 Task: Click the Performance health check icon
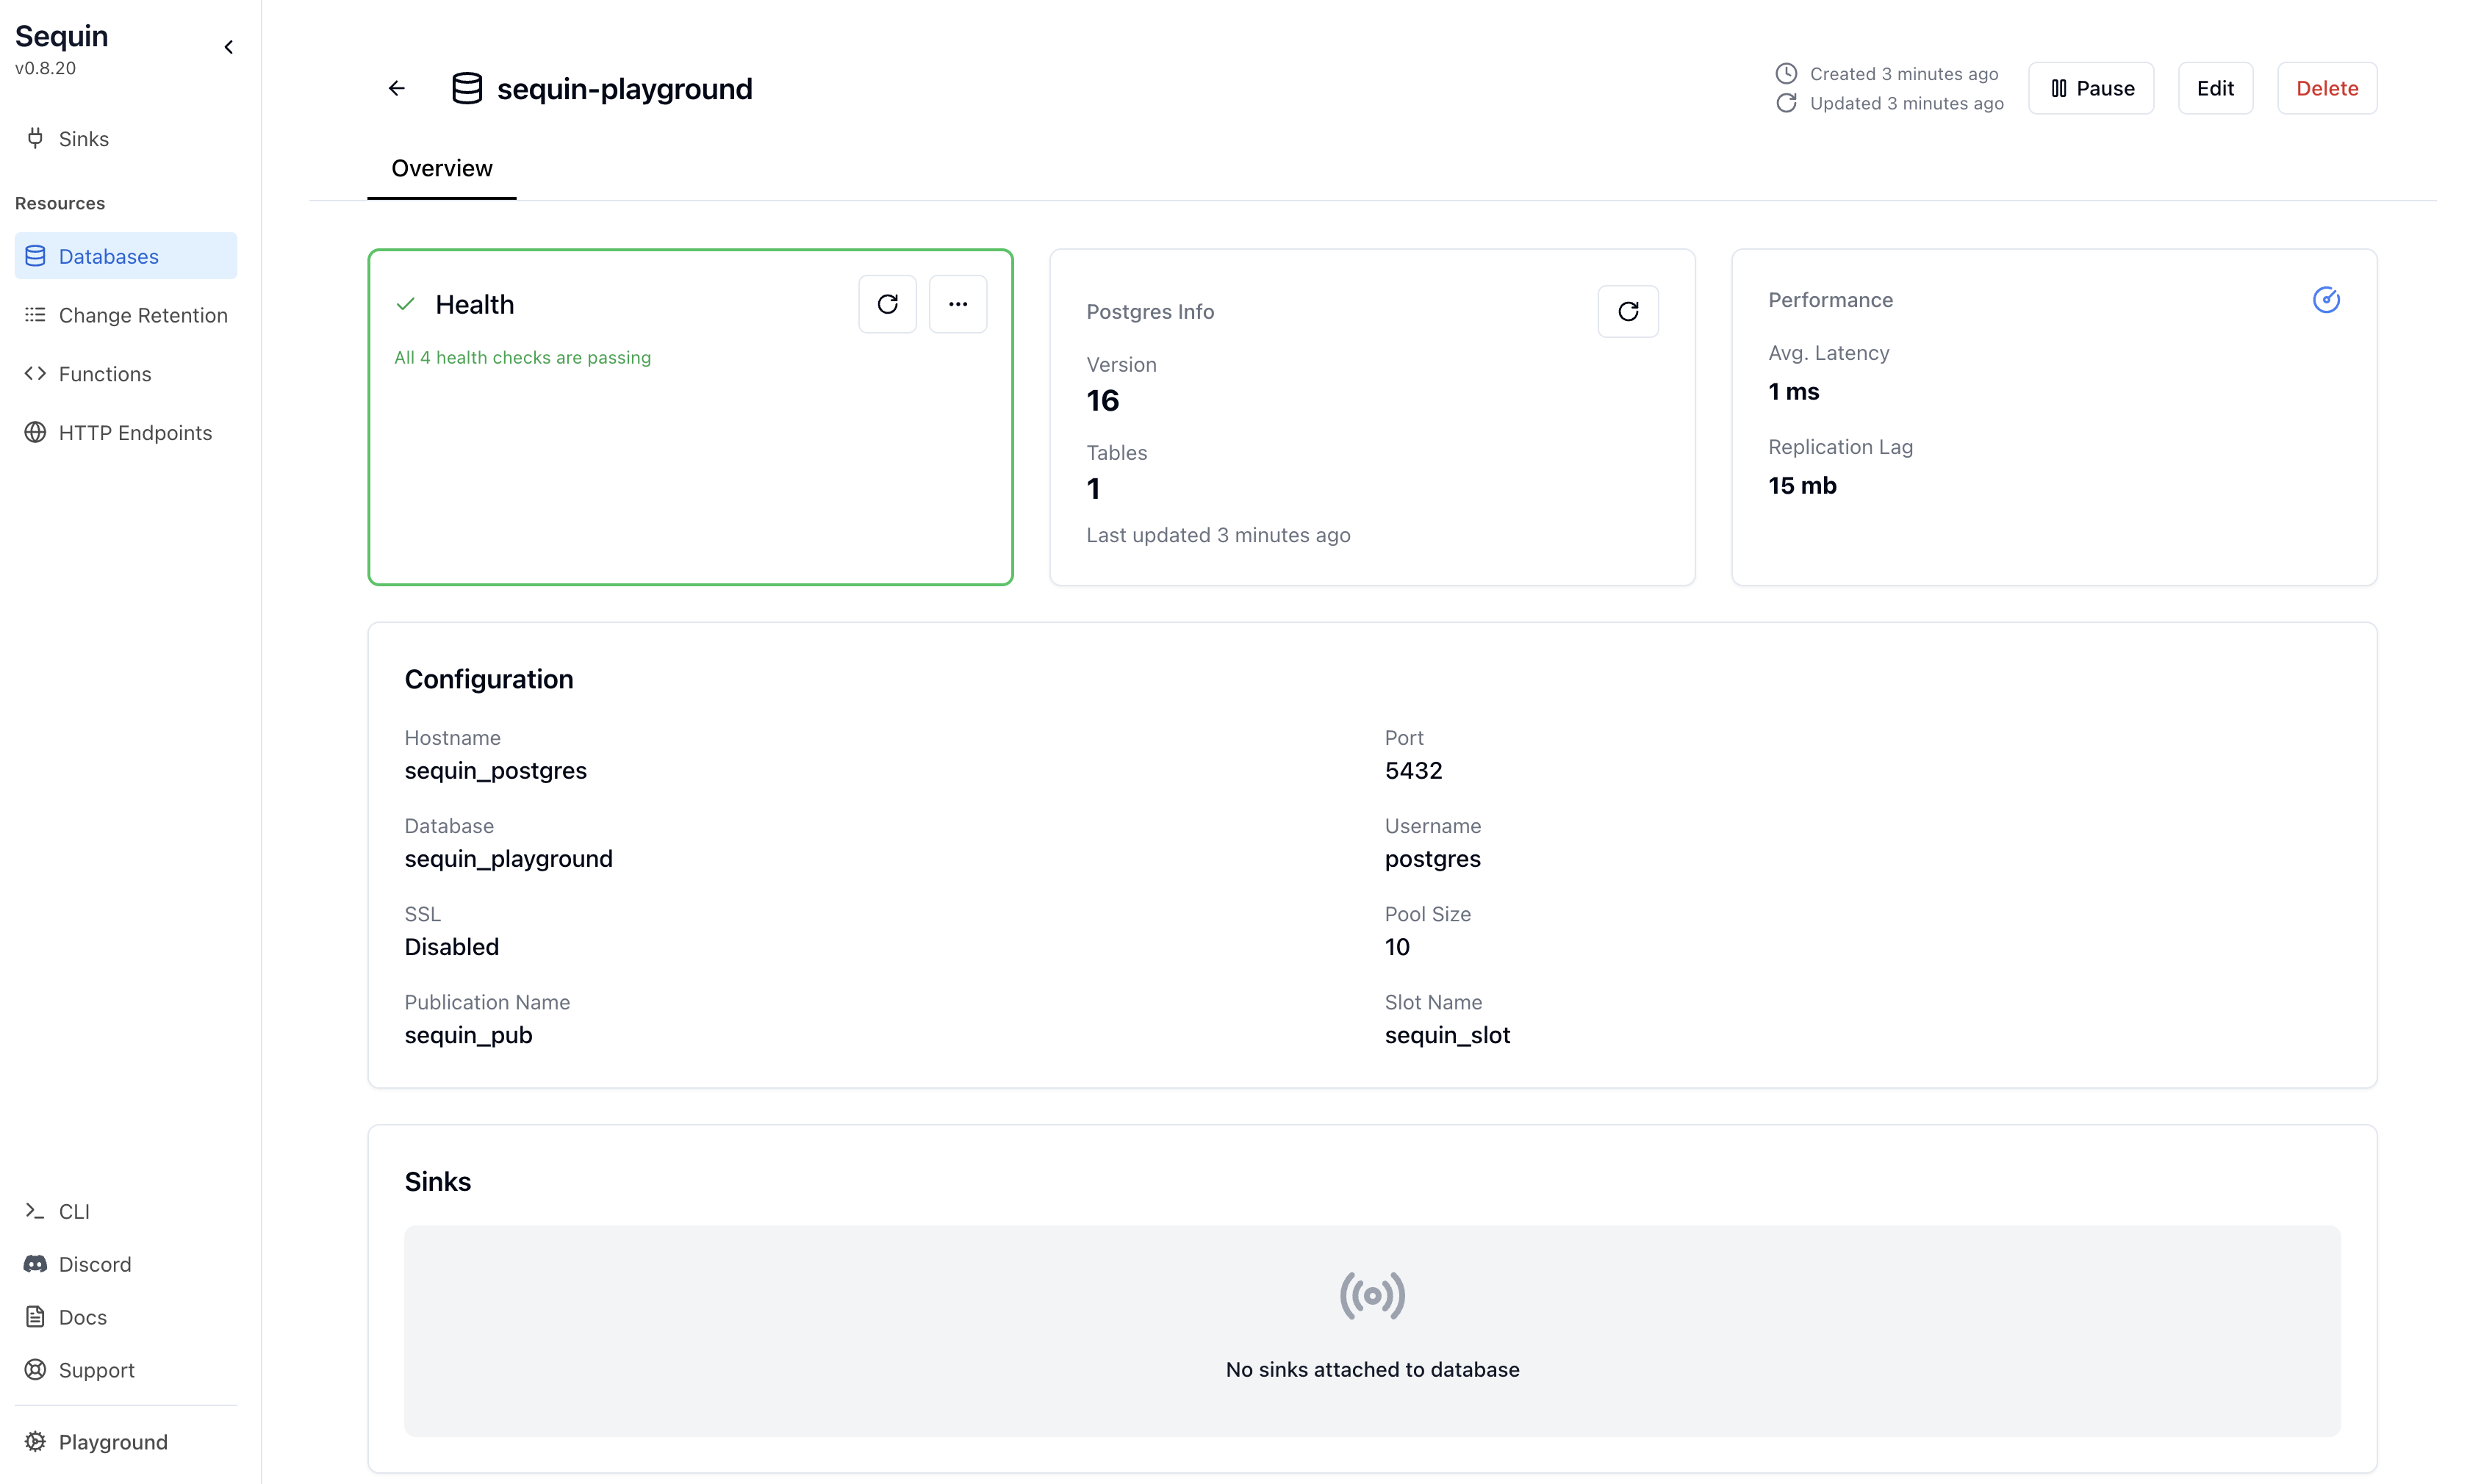(x=2328, y=299)
